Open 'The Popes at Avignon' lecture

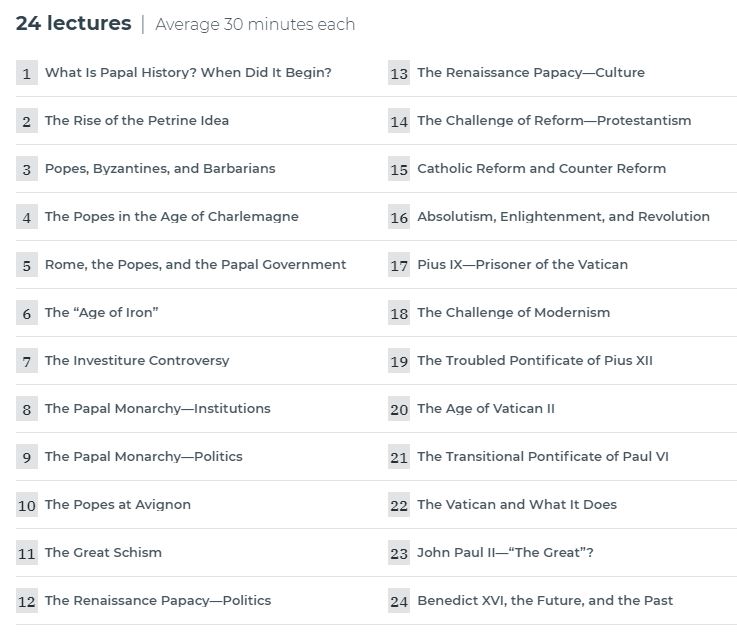[118, 505]
